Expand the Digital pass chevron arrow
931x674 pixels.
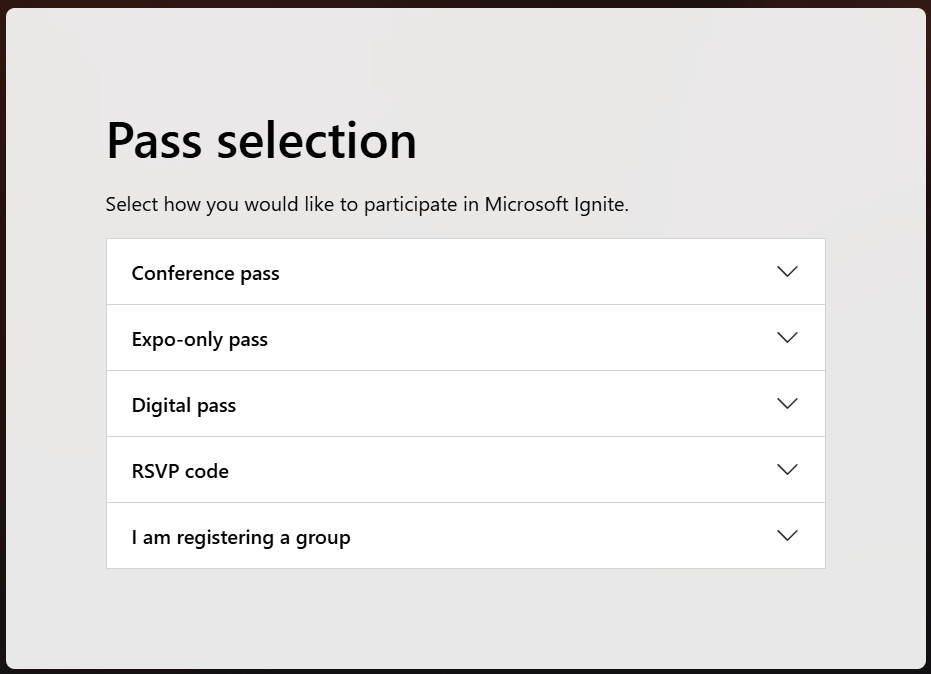click(x=787, y=404)
